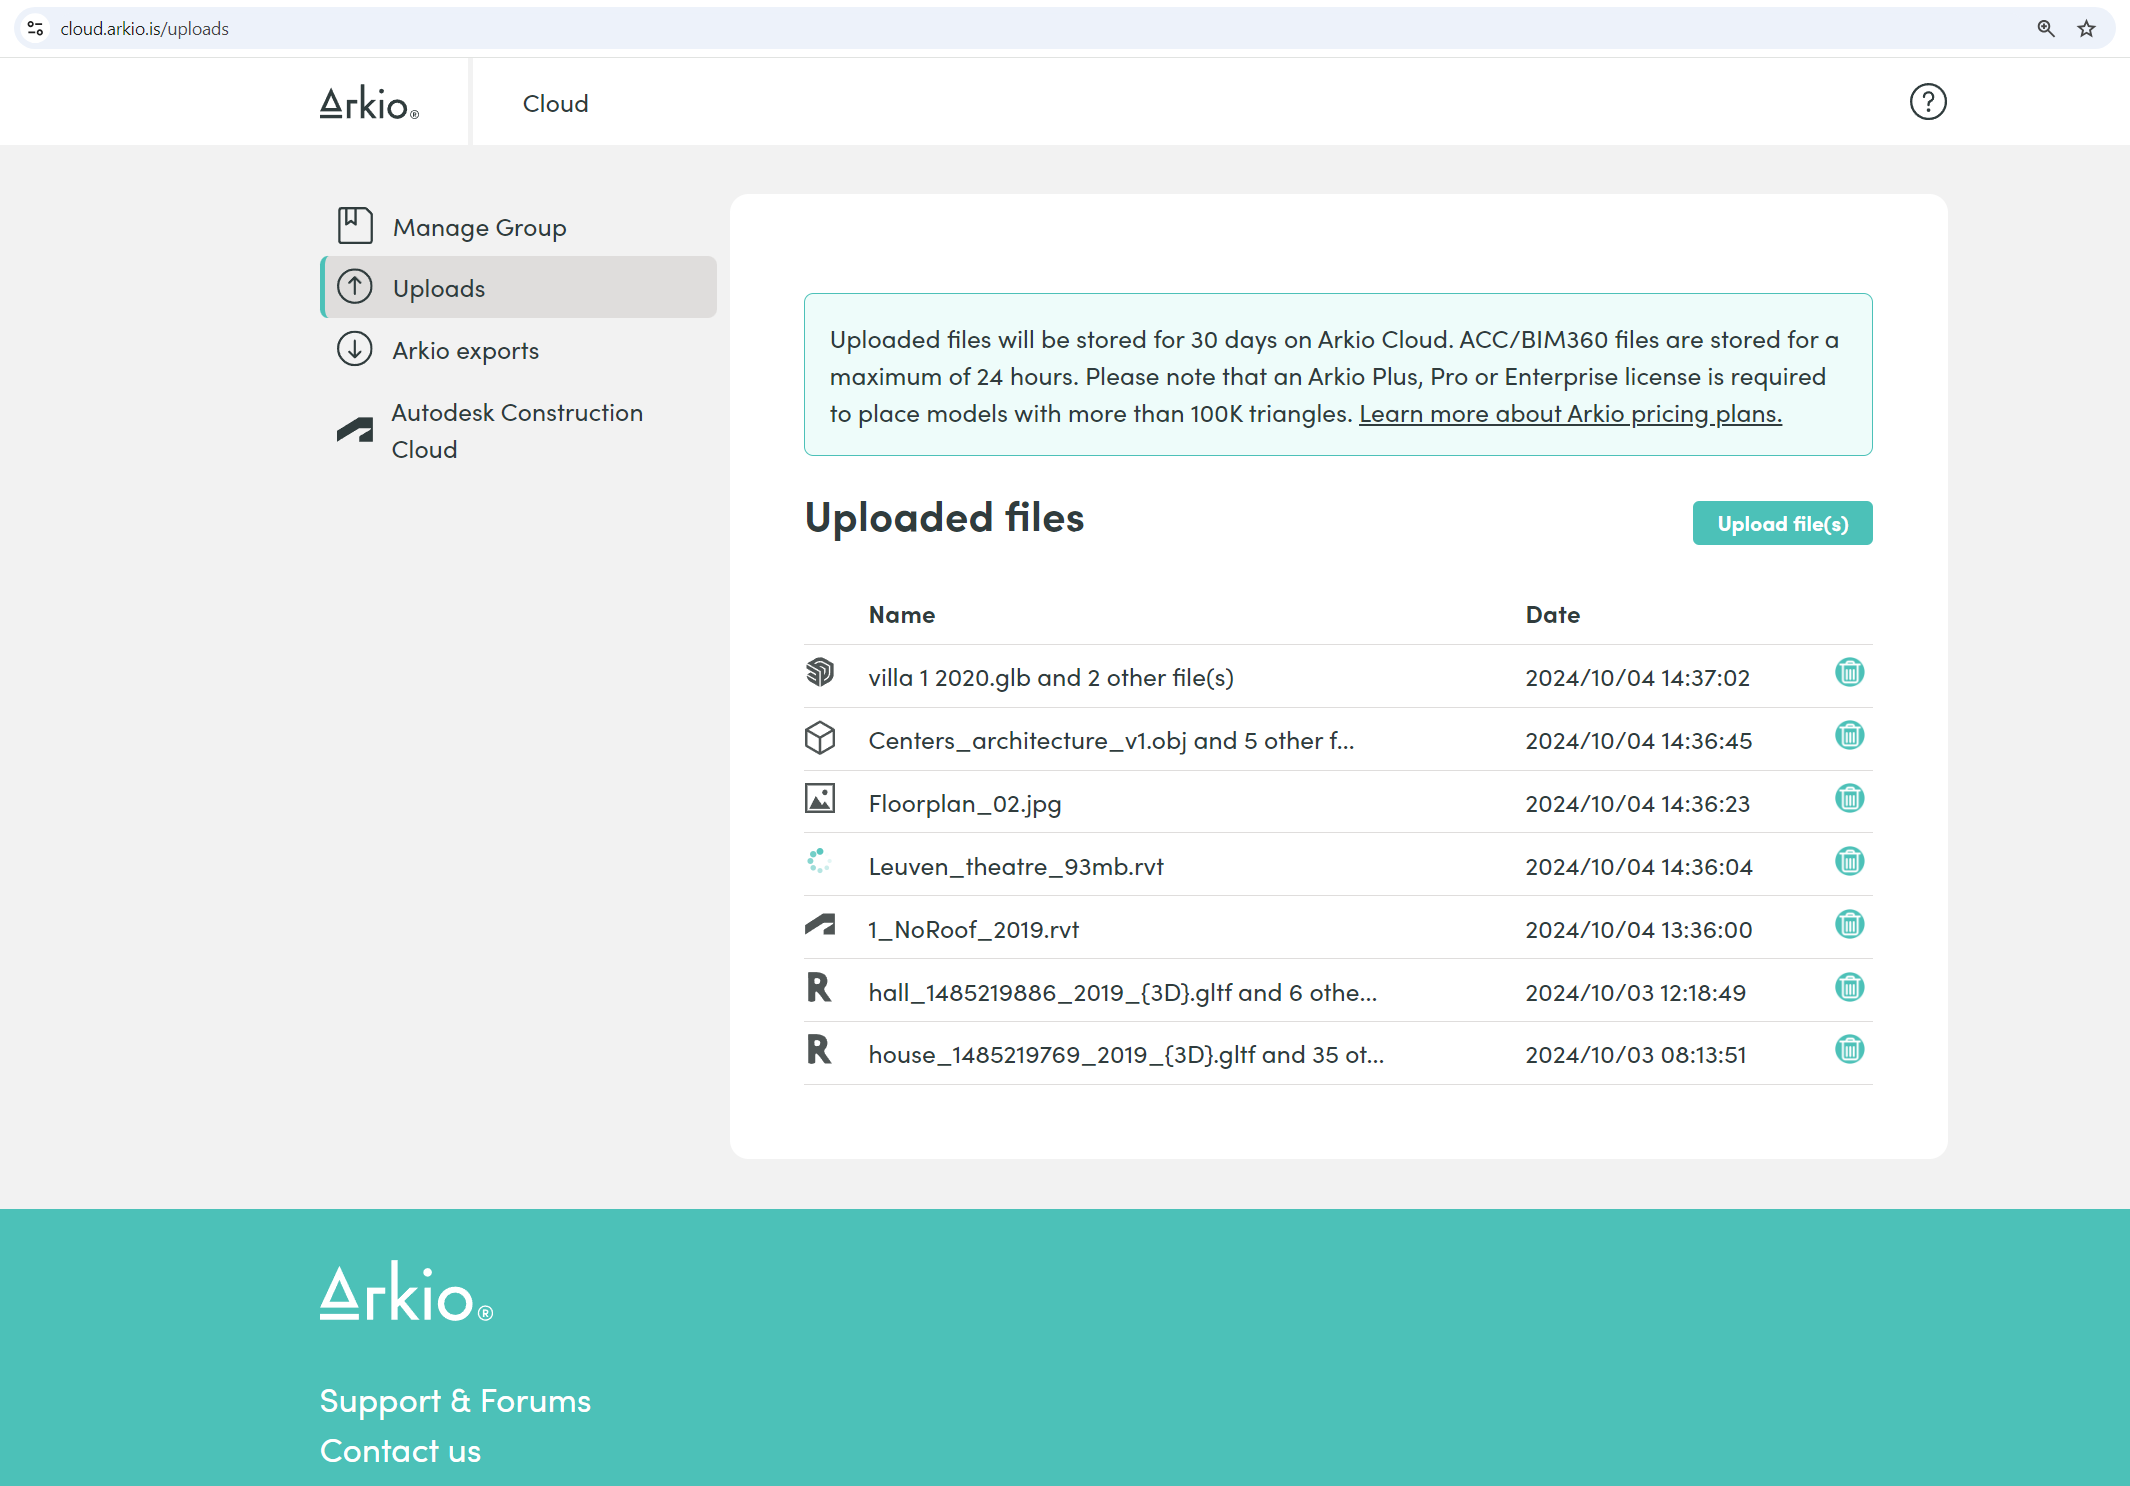Open Learn more about Arkio pricing plans link
Screen dimensions: 2130x1486
1570,414
